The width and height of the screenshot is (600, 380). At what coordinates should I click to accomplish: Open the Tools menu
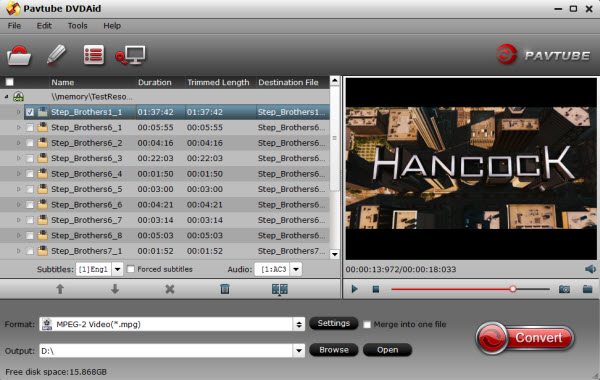click(x=78, y=26)
